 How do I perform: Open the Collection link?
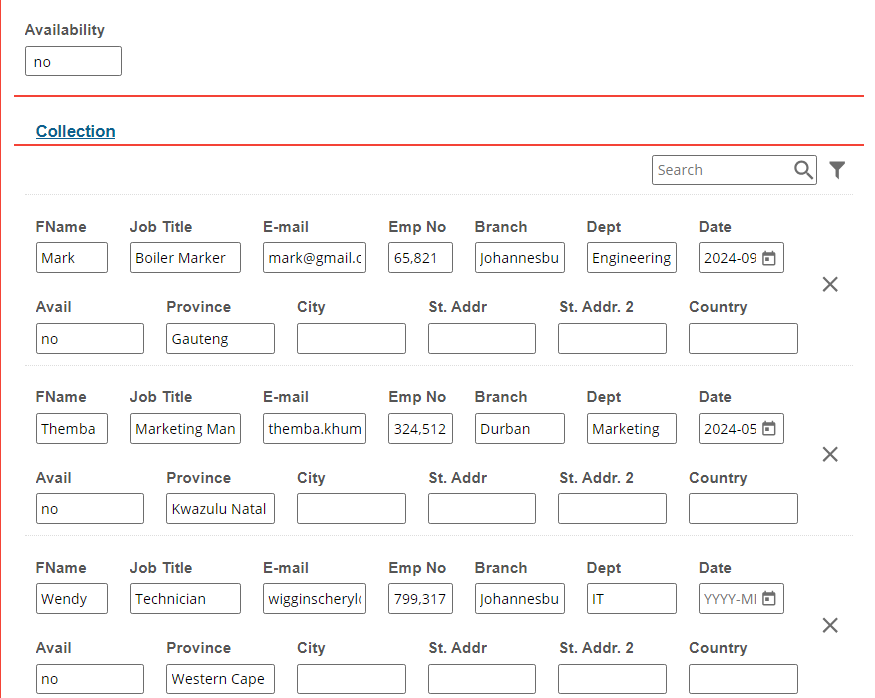click(x=75, y=131)
